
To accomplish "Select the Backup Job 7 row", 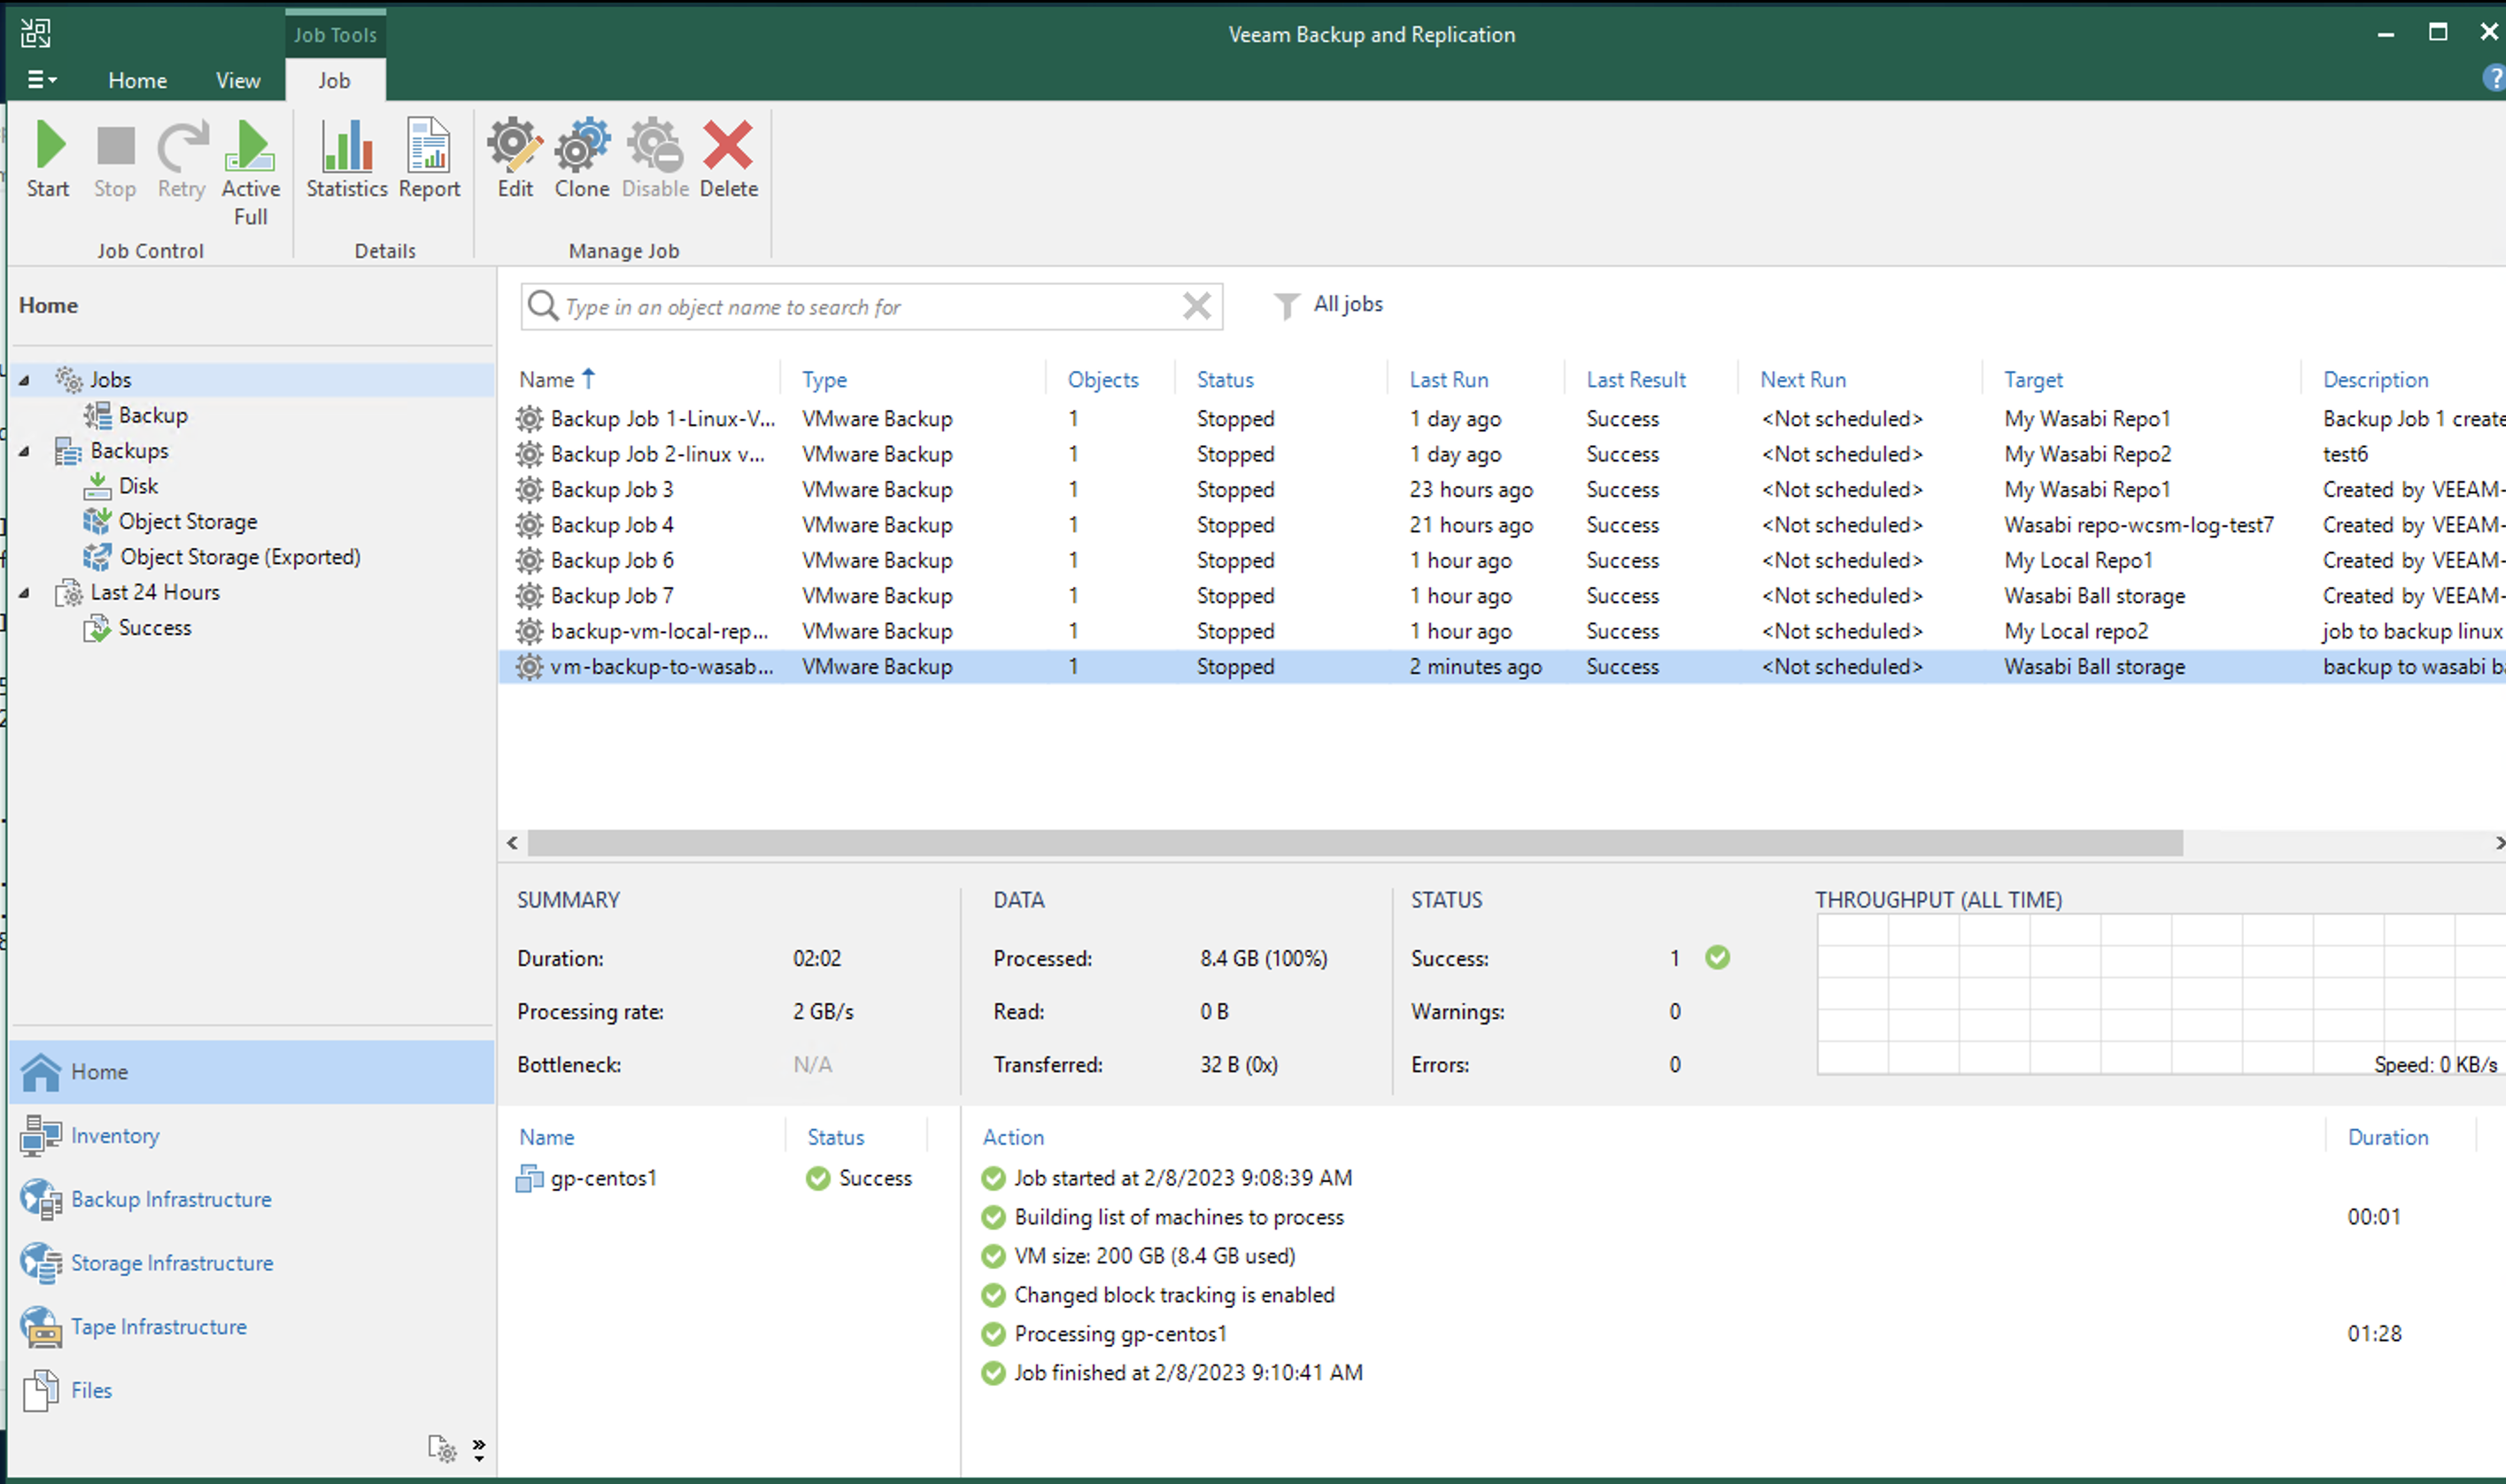I will click(x=1500, y=596).
